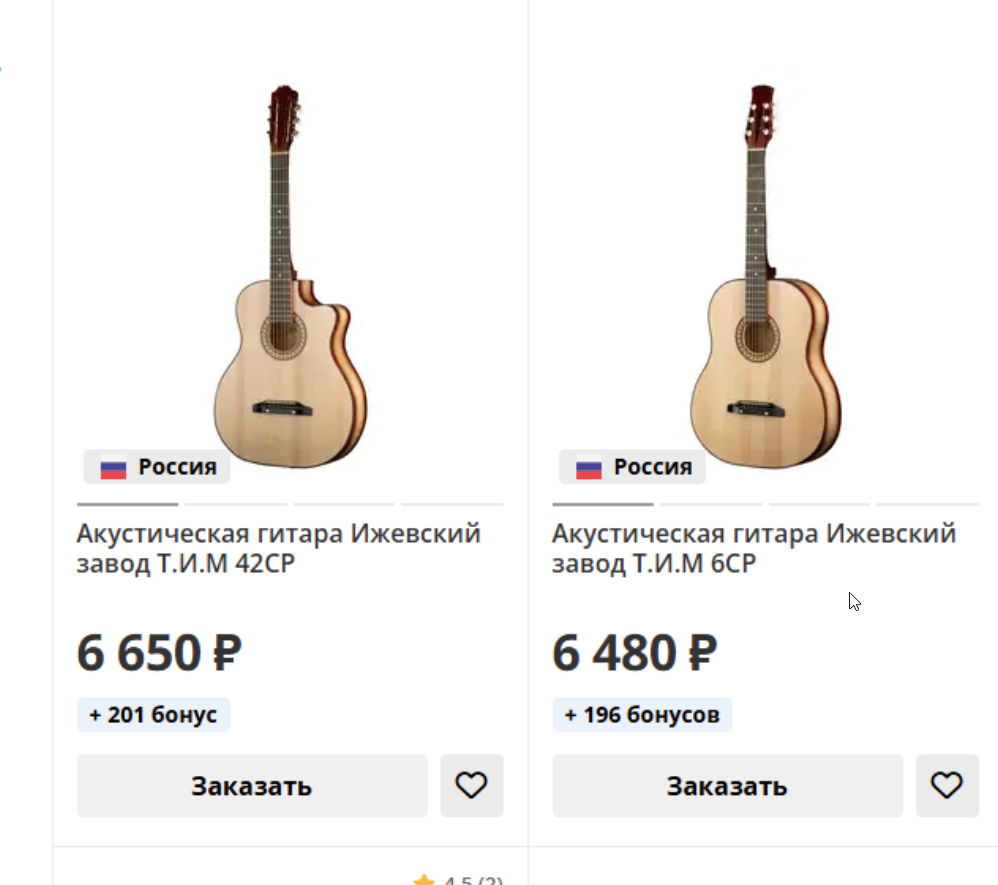Select third image indicator on 6CP card
Viewport: 998px width, 885px height.
point(819,504)
